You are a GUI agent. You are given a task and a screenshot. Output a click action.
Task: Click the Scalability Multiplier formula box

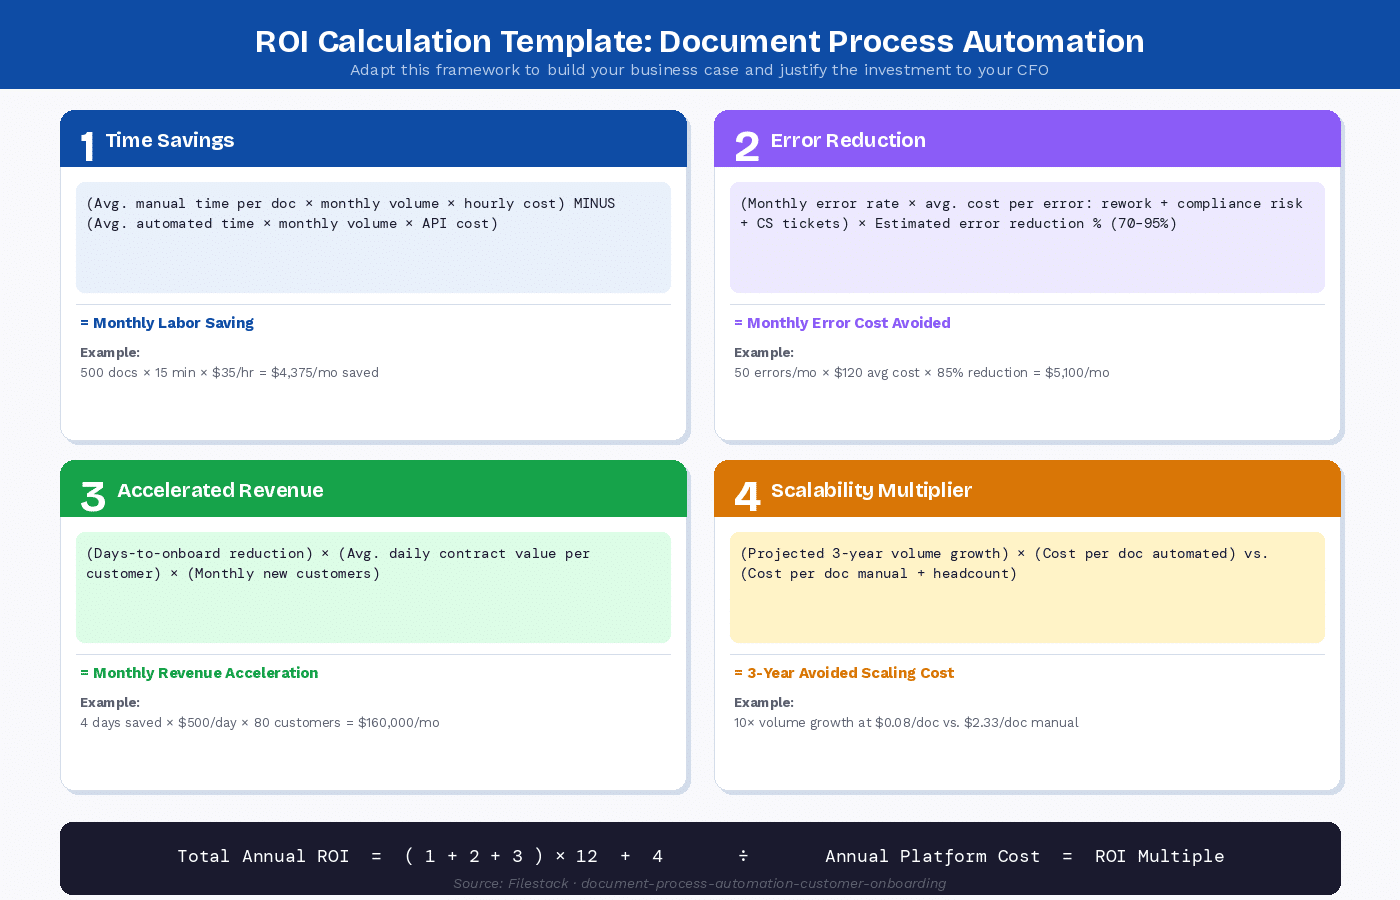click(1027, 587)
